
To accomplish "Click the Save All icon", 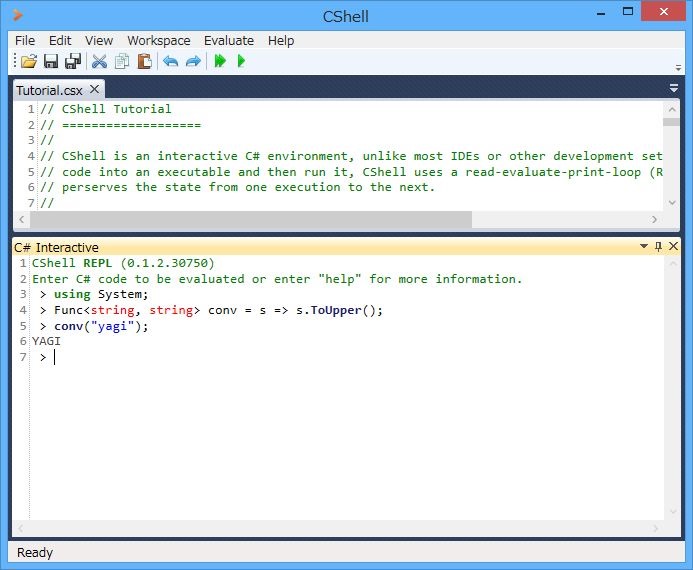I will coord(72,62).
